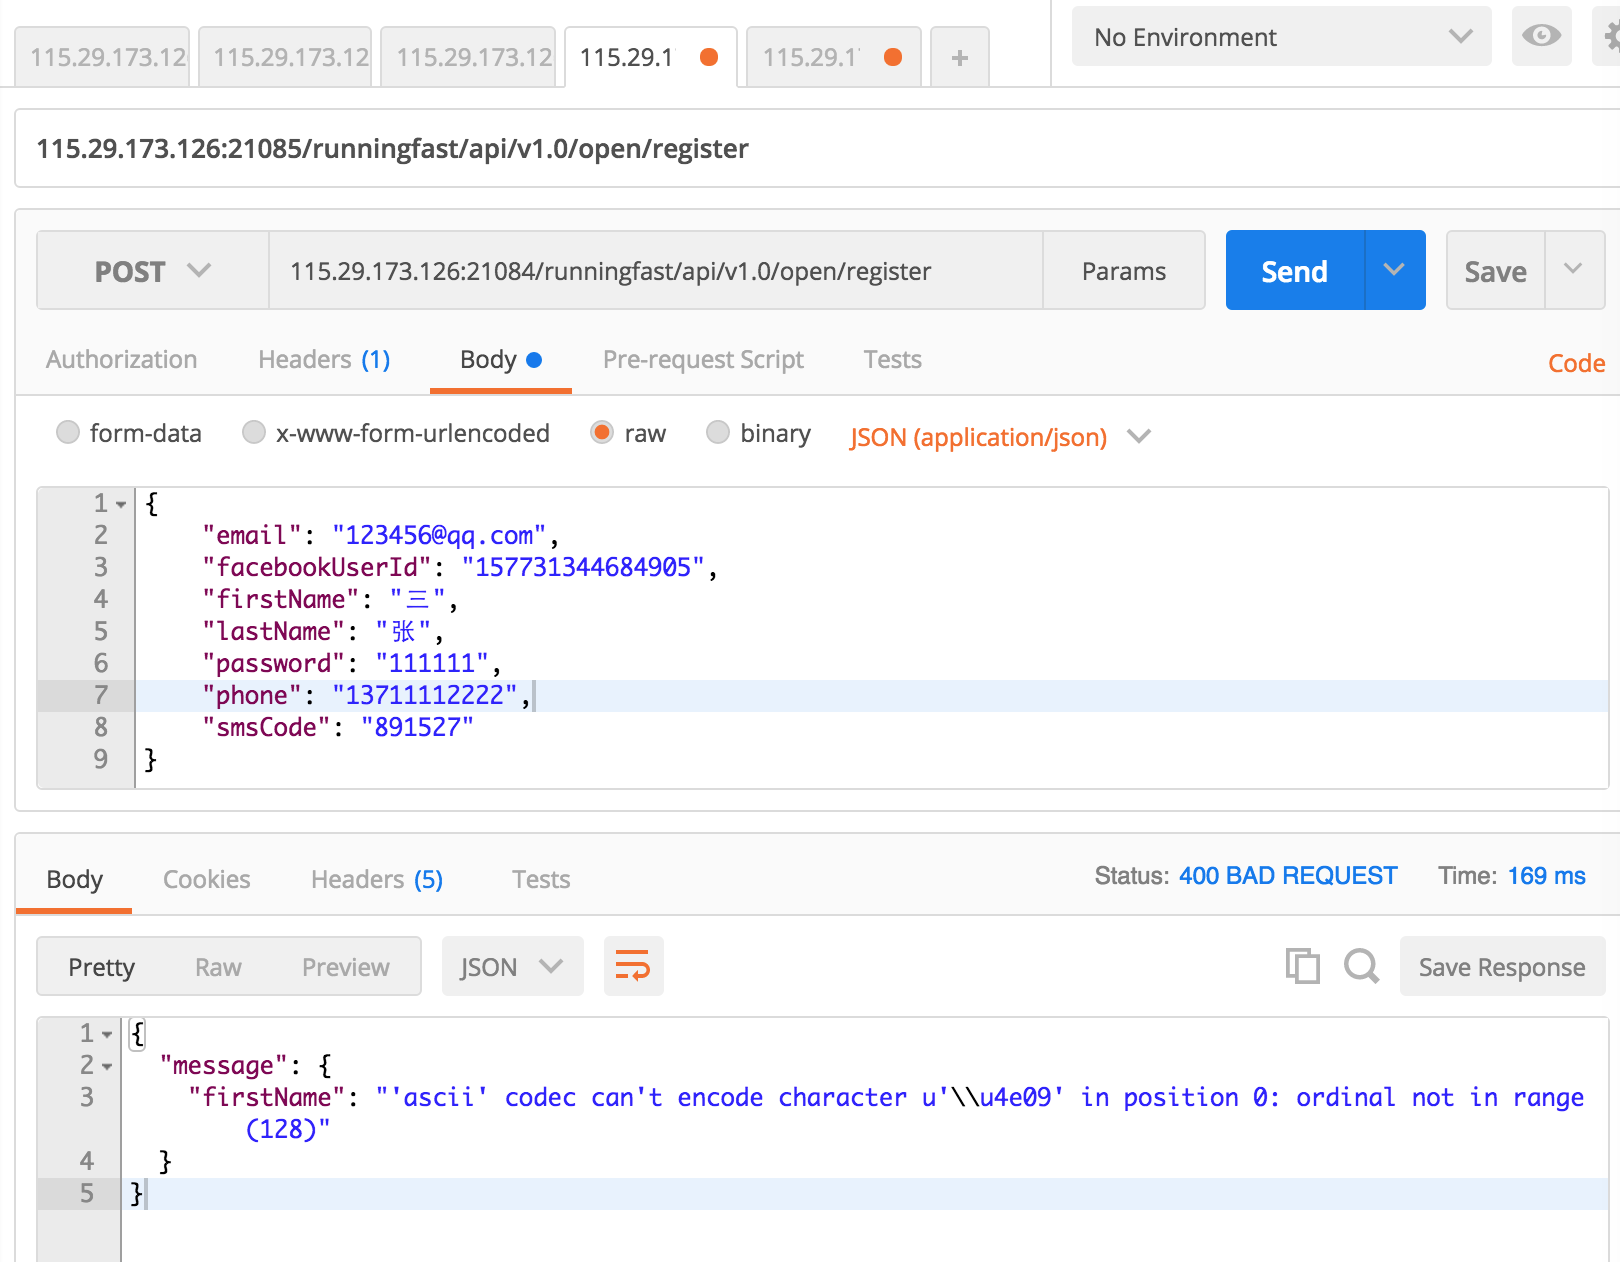
Task: Open the JSON (application/json) type dropdown
Action: coord(999,437)
